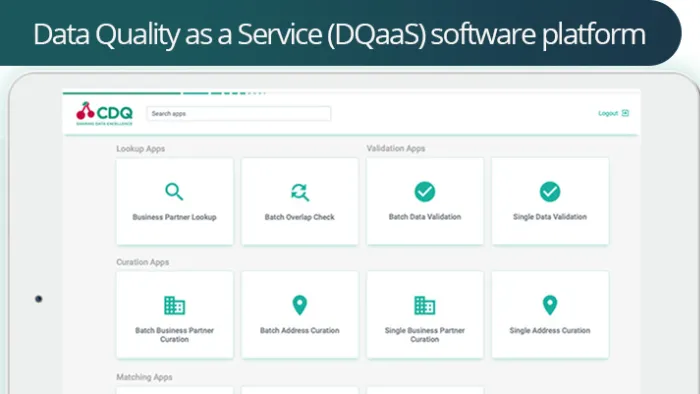Open Business Partner Lookup label

175,217
